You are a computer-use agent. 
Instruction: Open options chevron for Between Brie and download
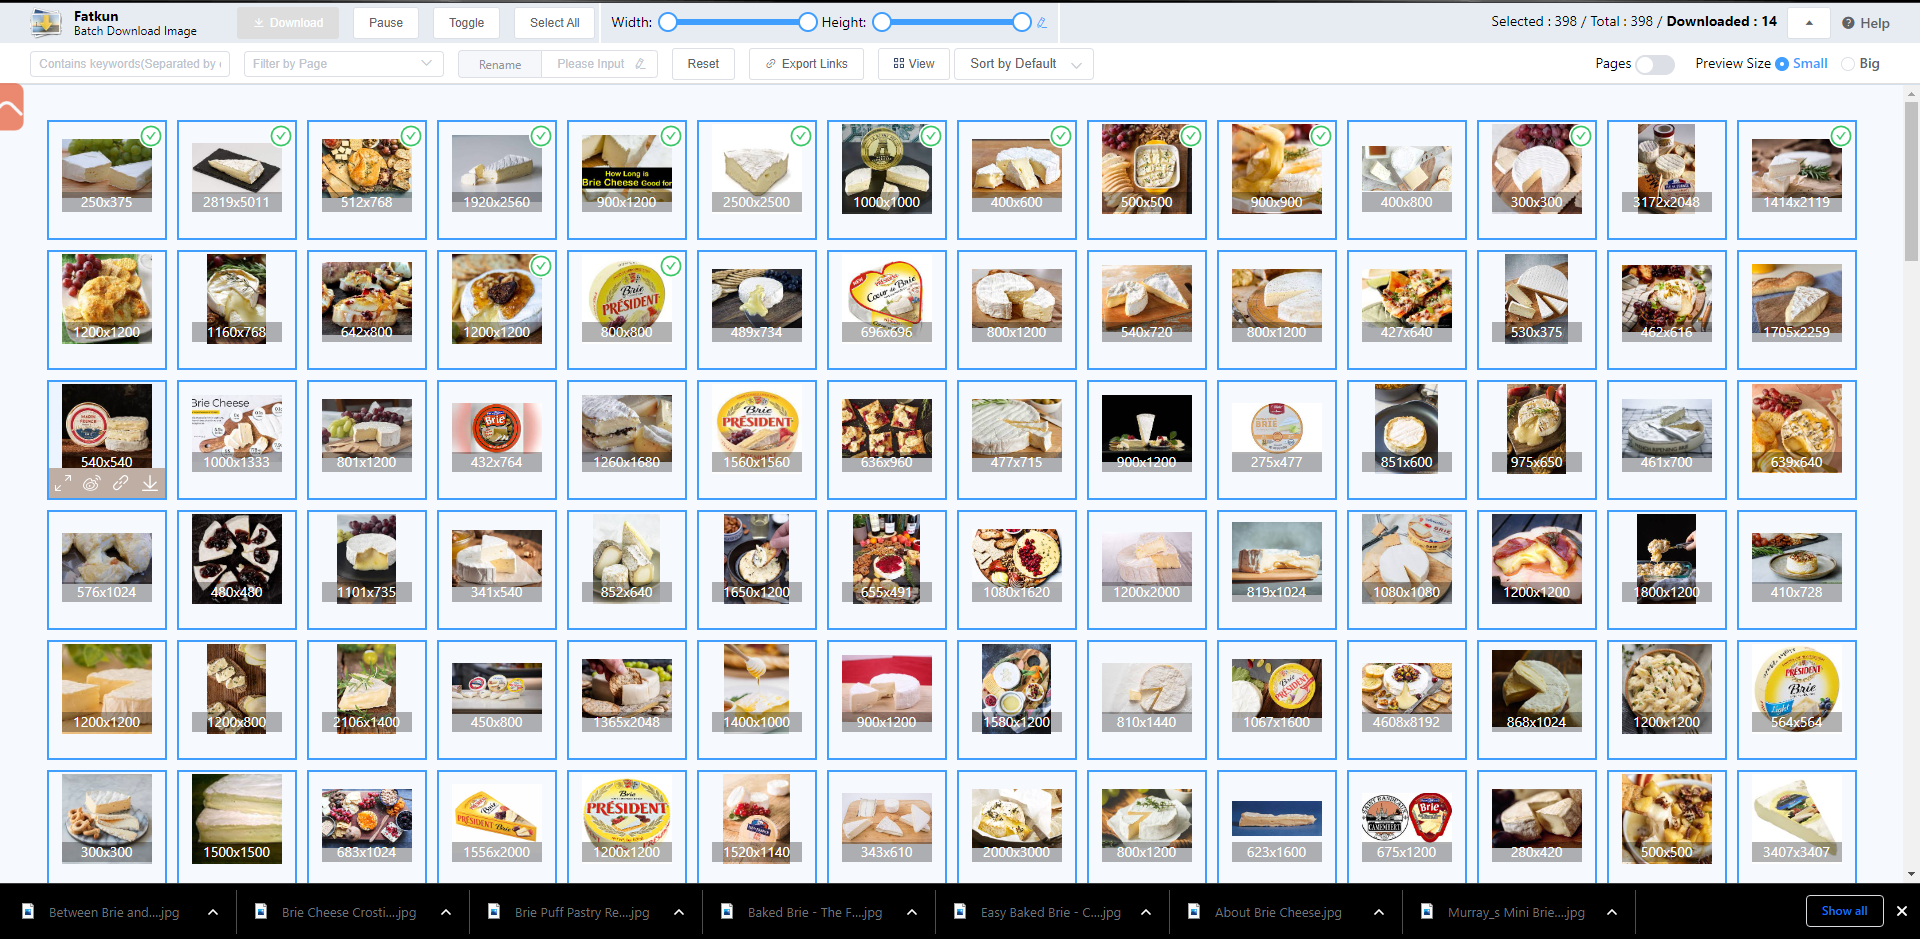(213, 912)
